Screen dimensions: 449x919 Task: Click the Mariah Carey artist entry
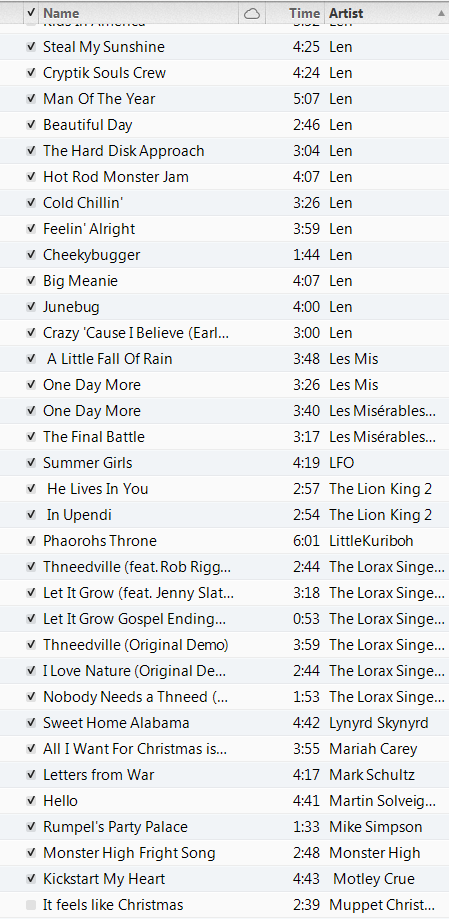(373, 749)
